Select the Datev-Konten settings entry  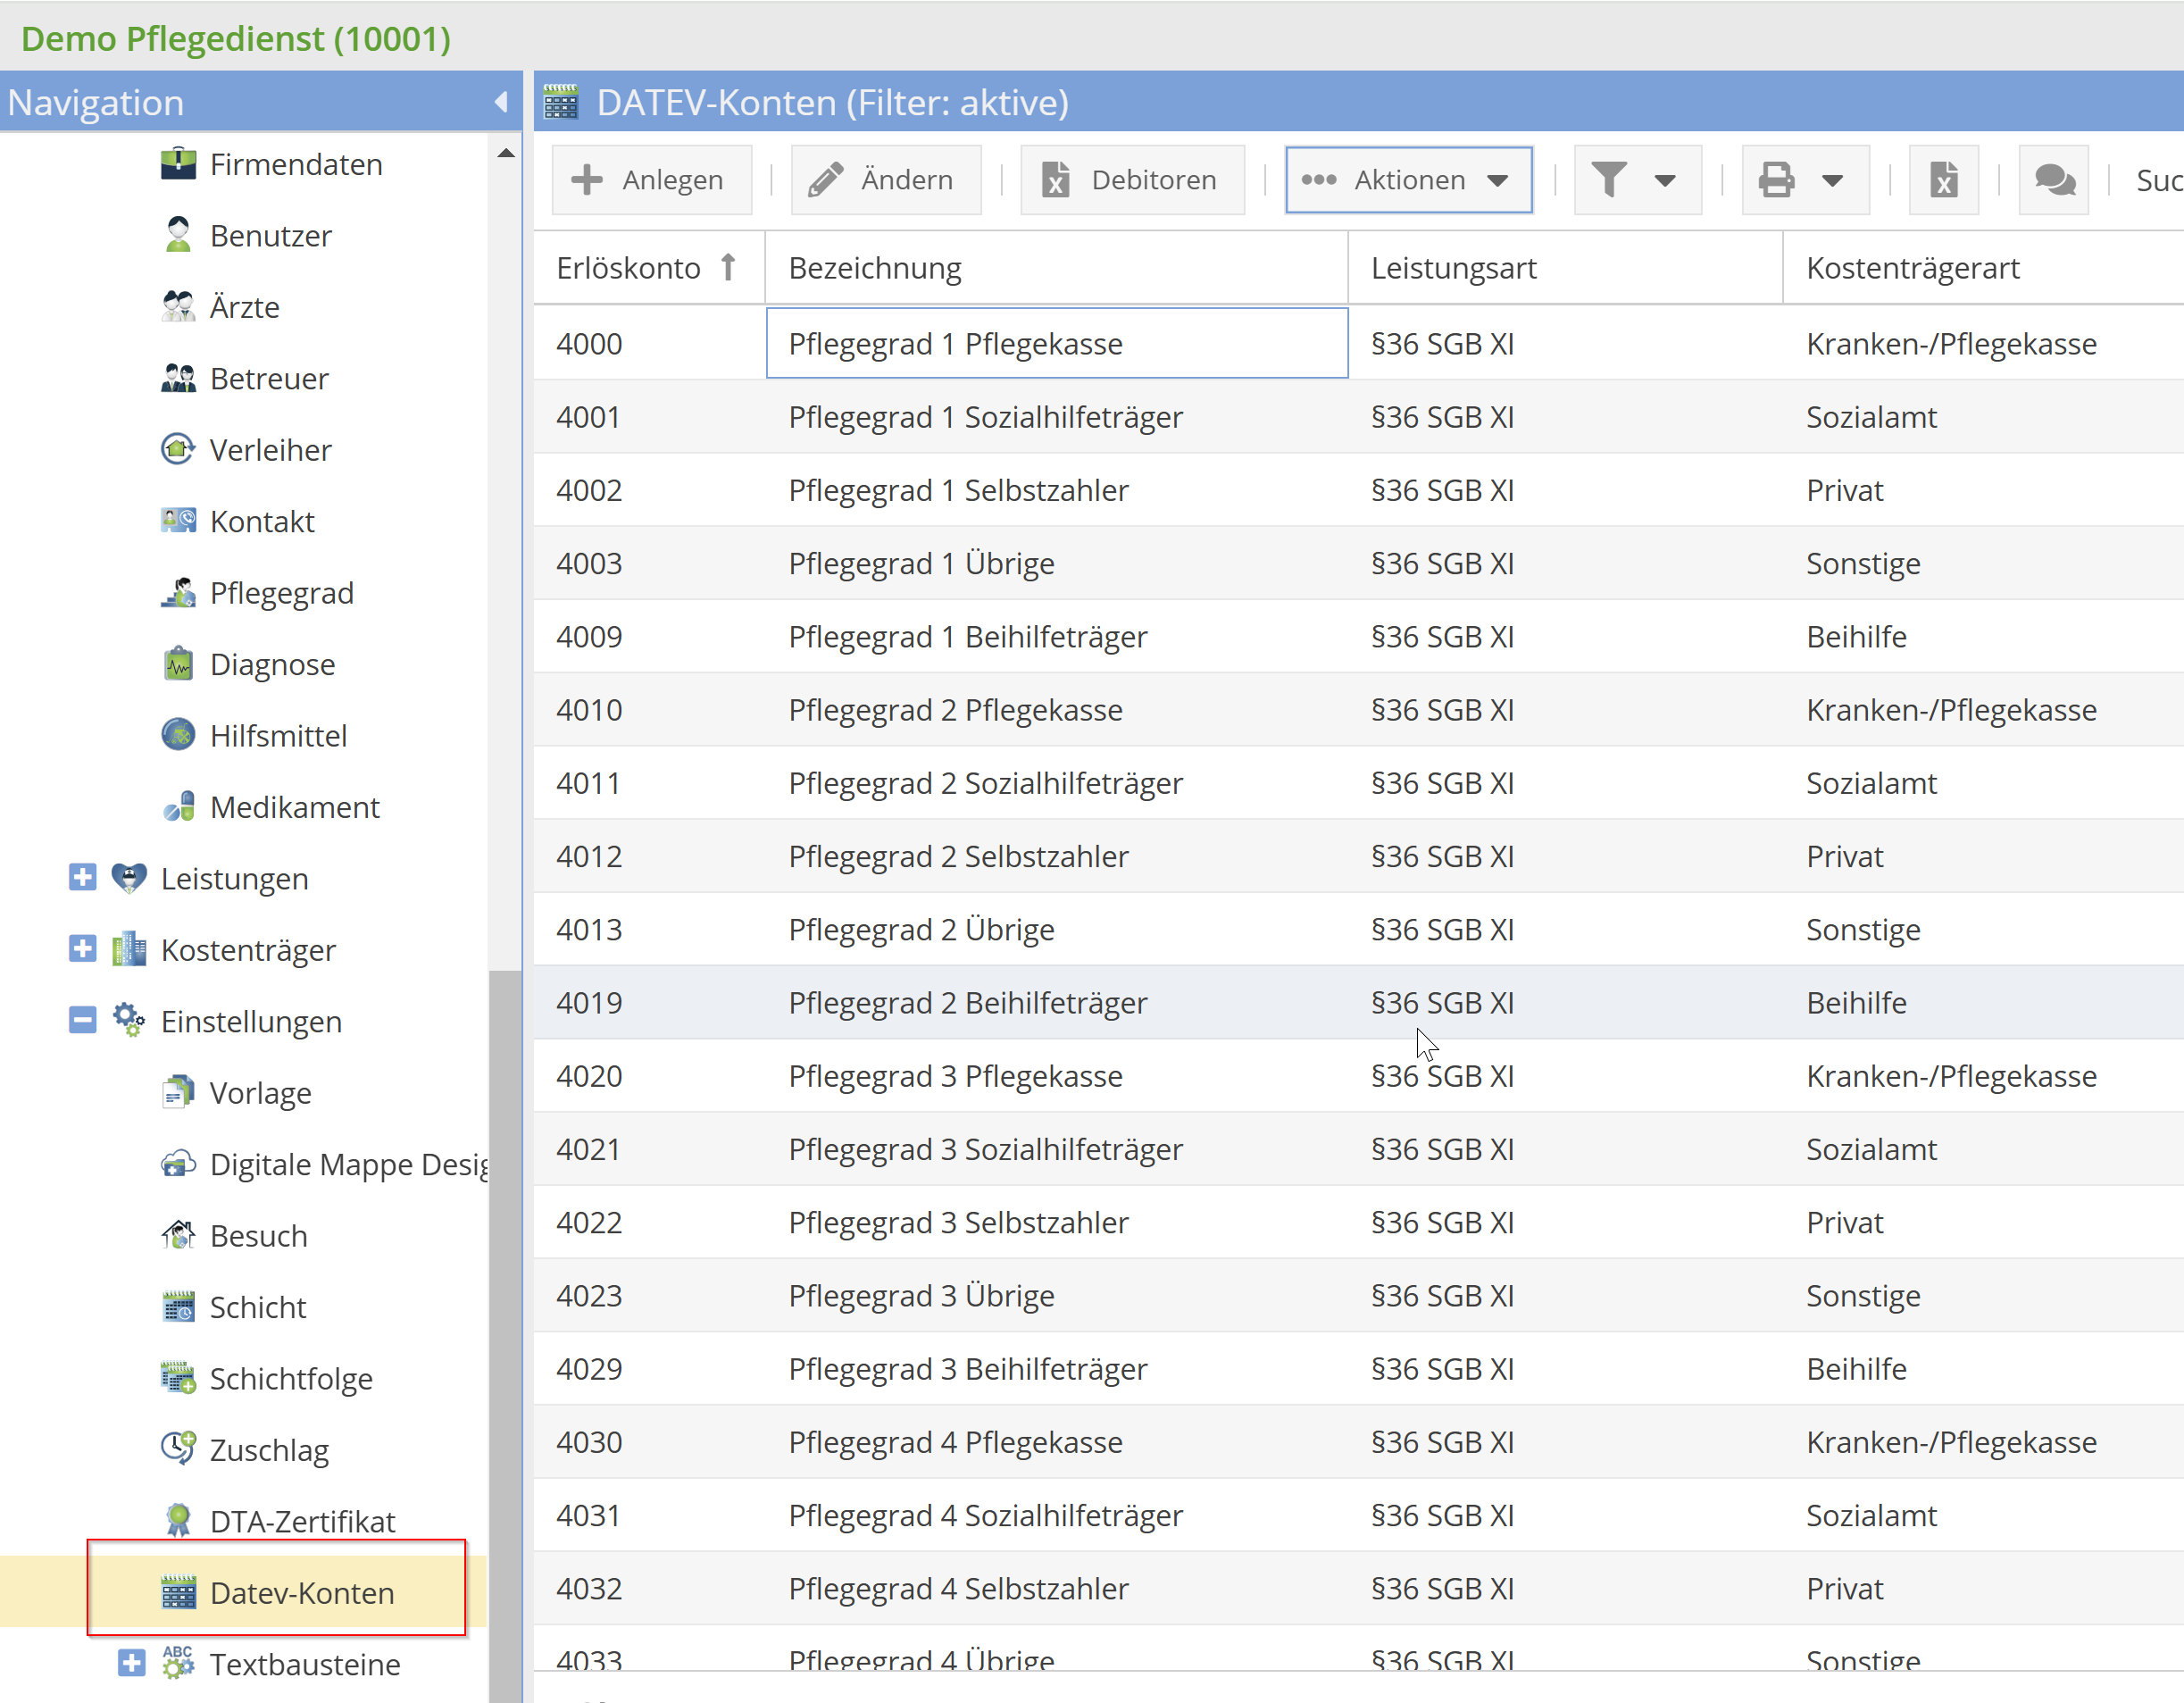[277, 1593]
